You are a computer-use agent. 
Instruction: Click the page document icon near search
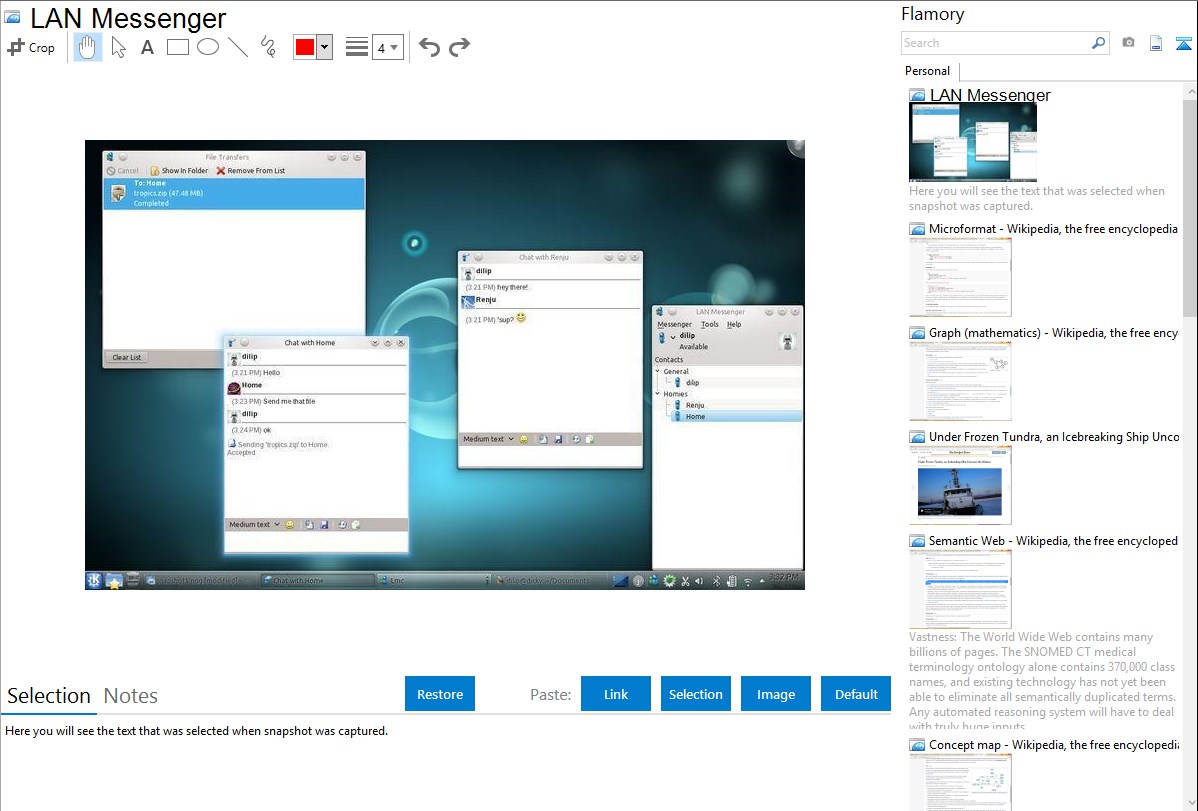(1156, 43)
